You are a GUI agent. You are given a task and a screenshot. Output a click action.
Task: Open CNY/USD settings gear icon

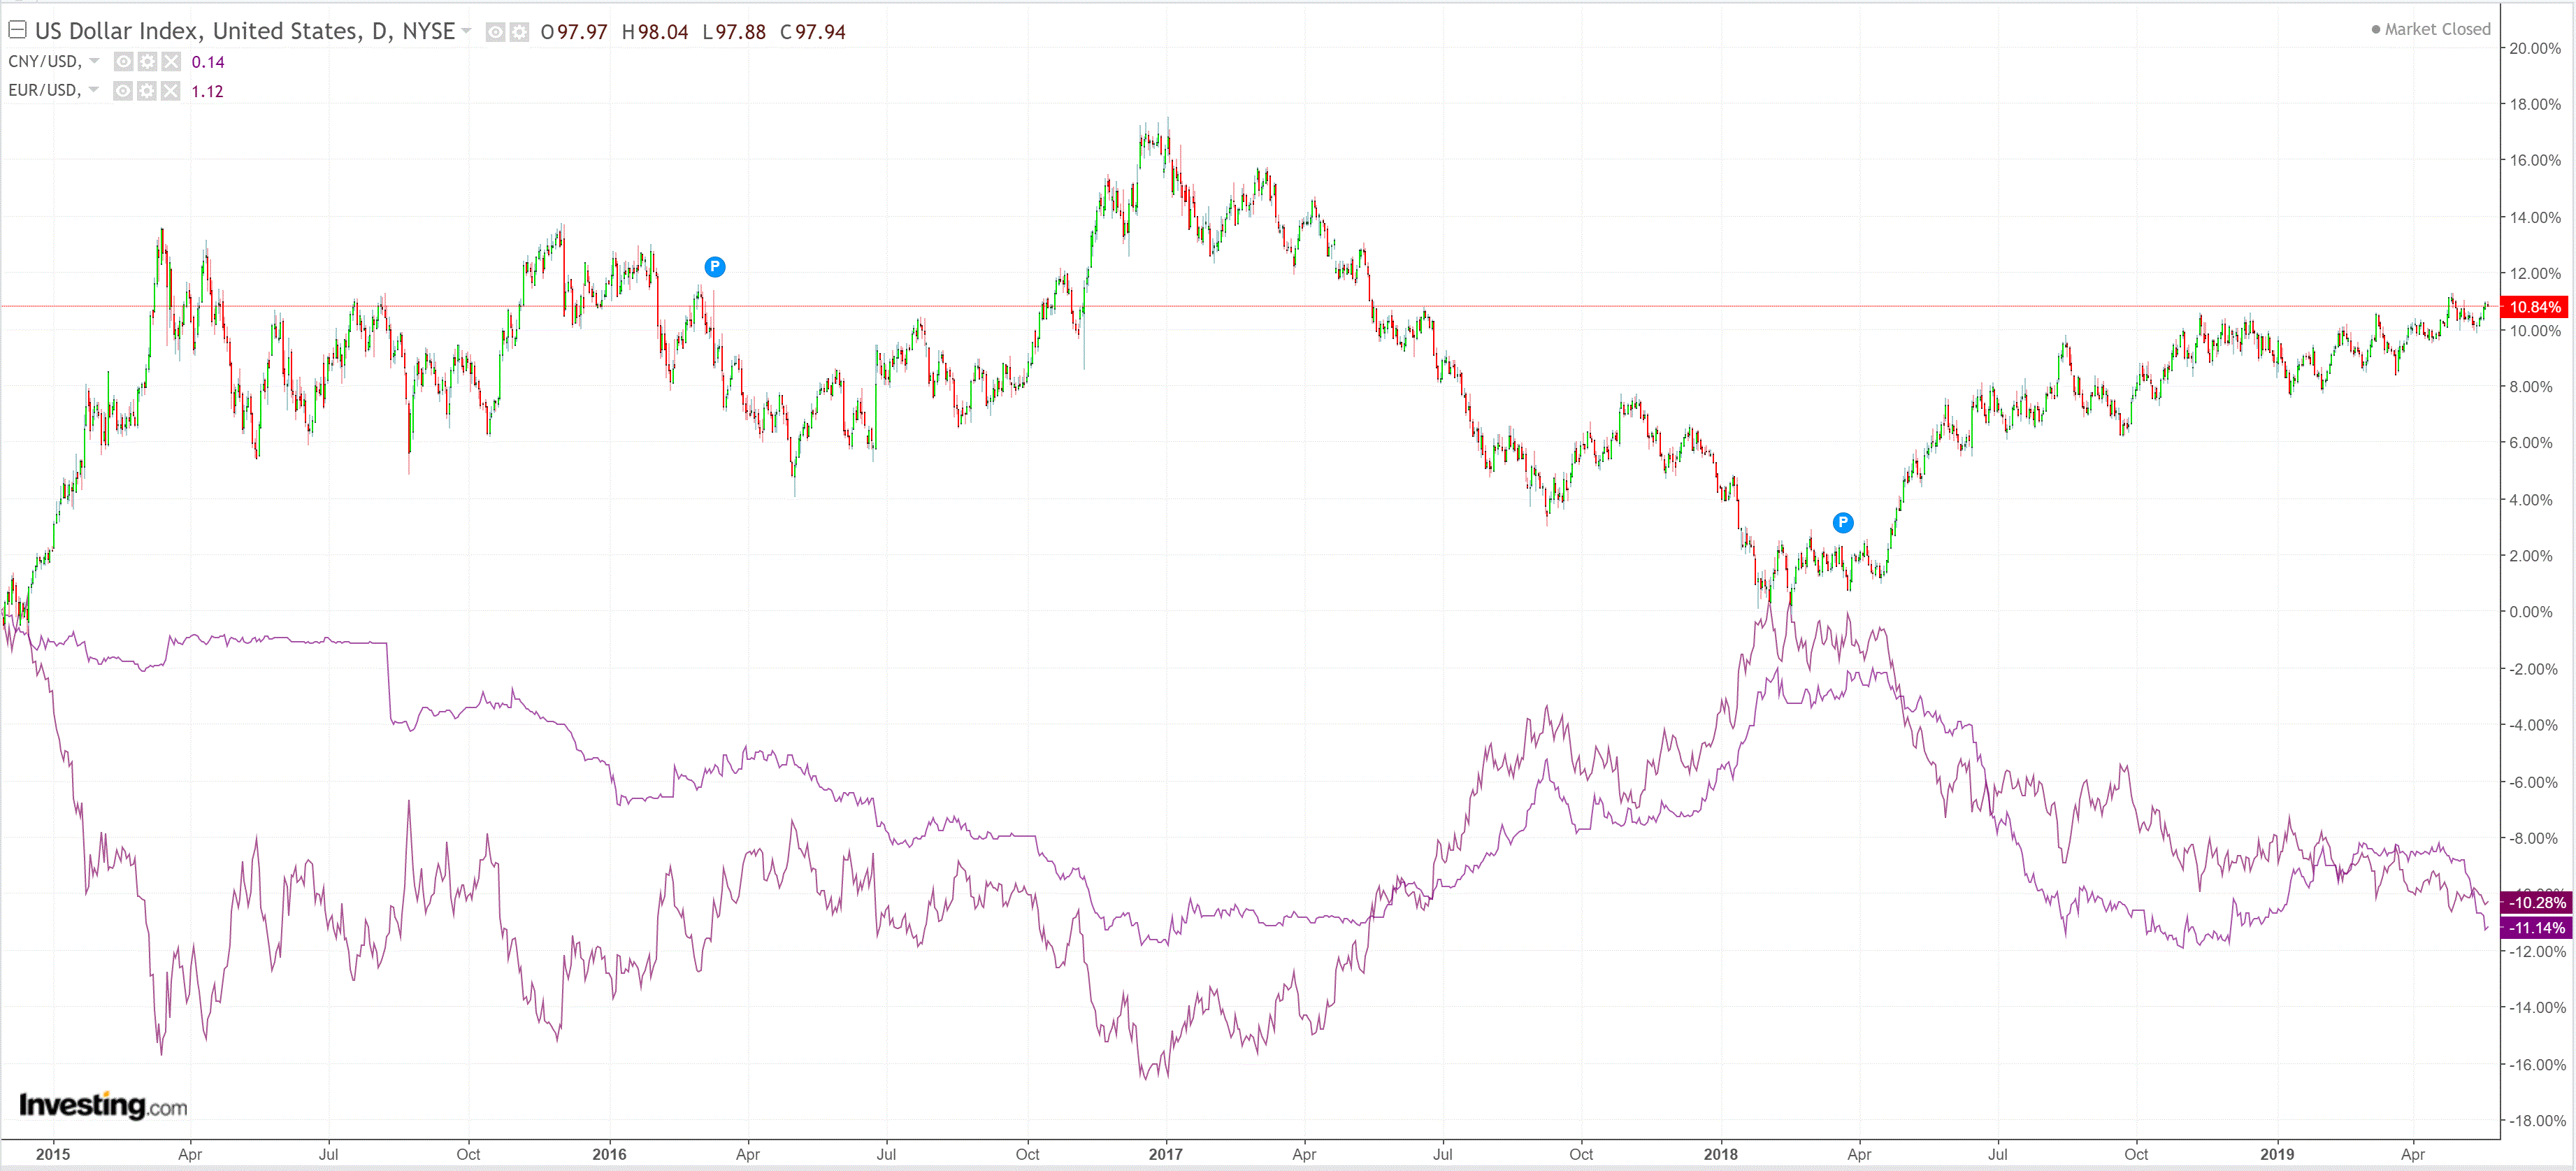point(147,62)
